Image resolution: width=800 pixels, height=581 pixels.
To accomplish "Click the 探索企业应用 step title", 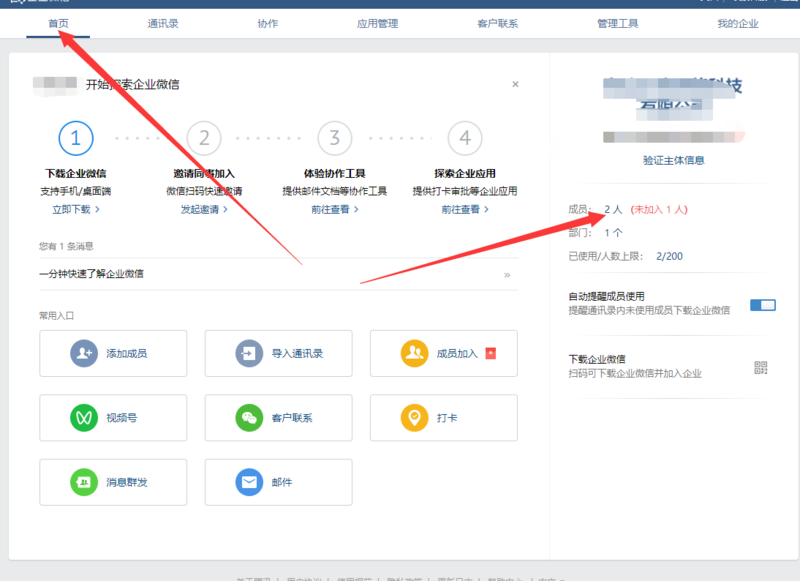I will [x=465, y=173].
